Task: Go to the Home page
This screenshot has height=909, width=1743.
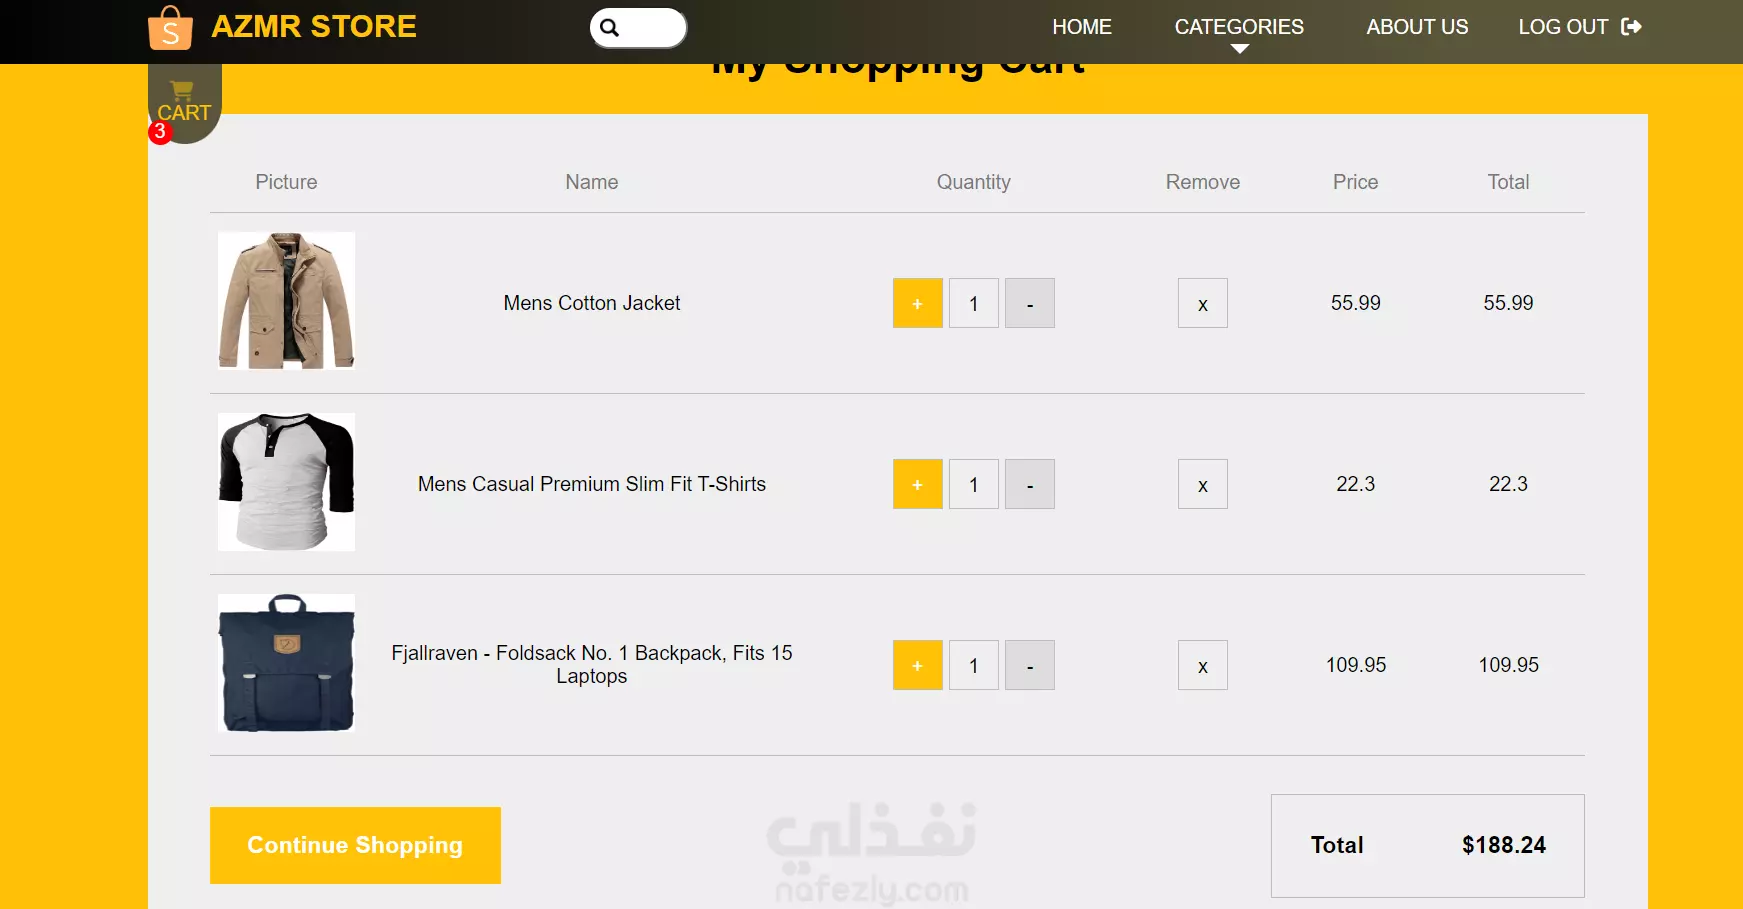Action: pos(1082,27)
